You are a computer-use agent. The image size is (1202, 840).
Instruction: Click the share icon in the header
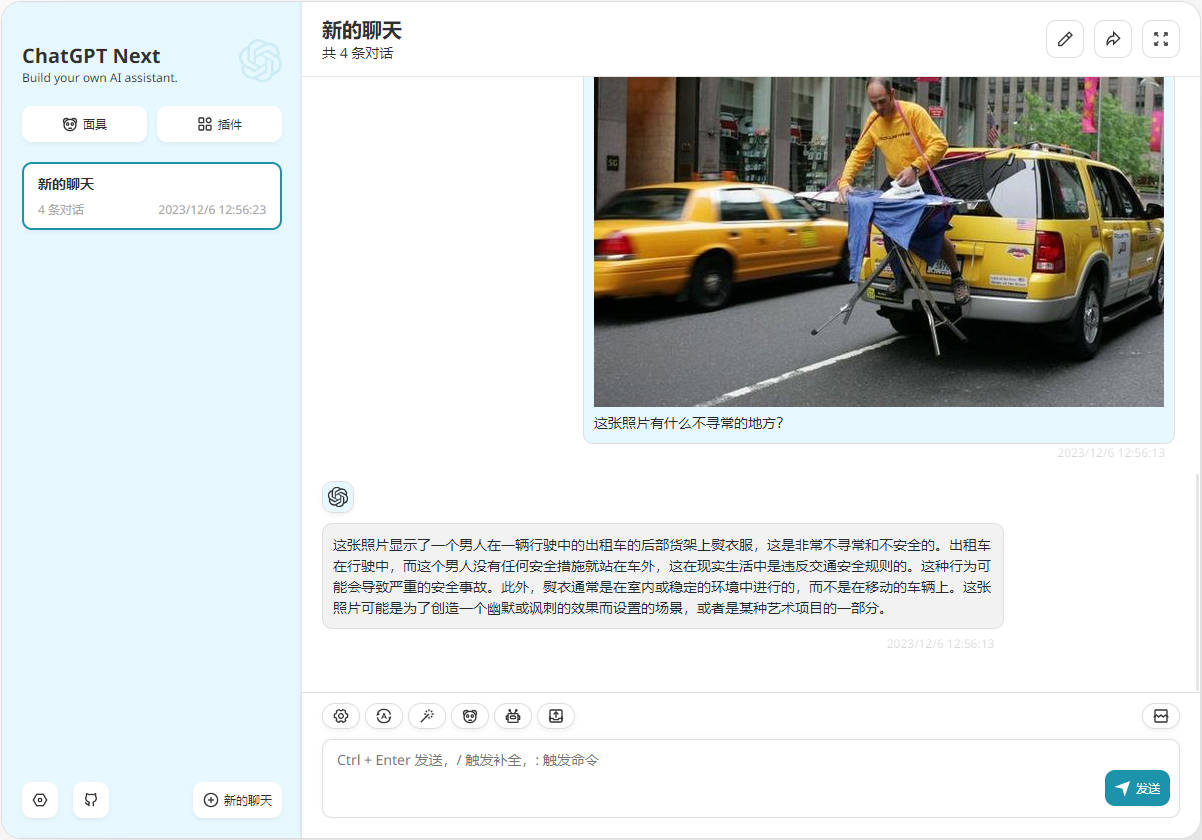point(1112,39)
